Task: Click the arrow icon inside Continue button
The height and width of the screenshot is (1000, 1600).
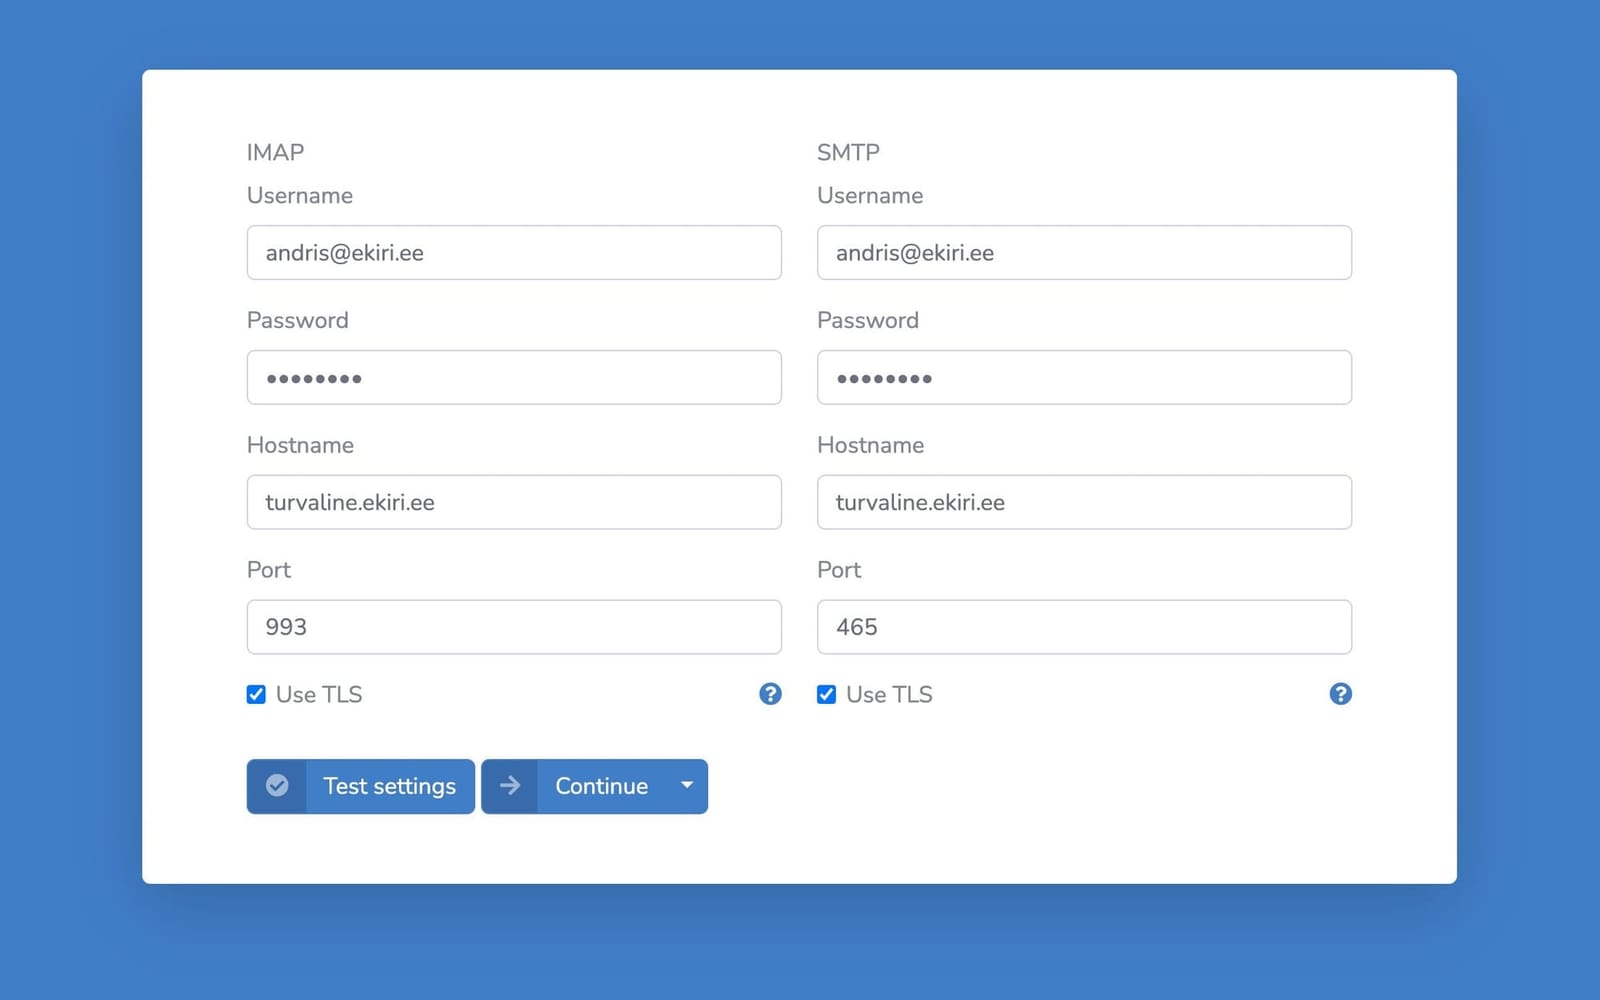Action: tap(511, 786)
